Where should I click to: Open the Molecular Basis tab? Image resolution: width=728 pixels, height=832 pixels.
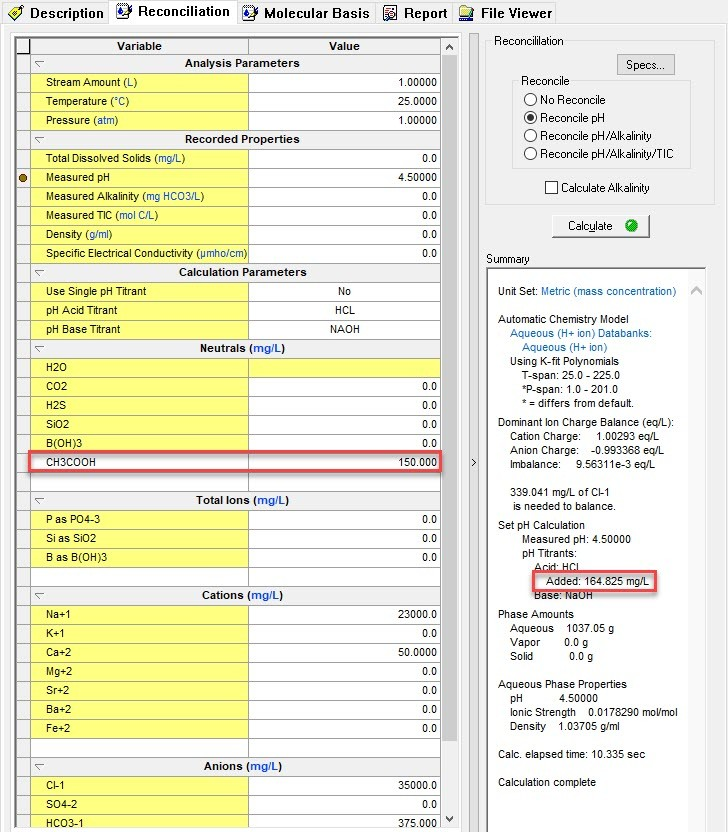point(306,13)
